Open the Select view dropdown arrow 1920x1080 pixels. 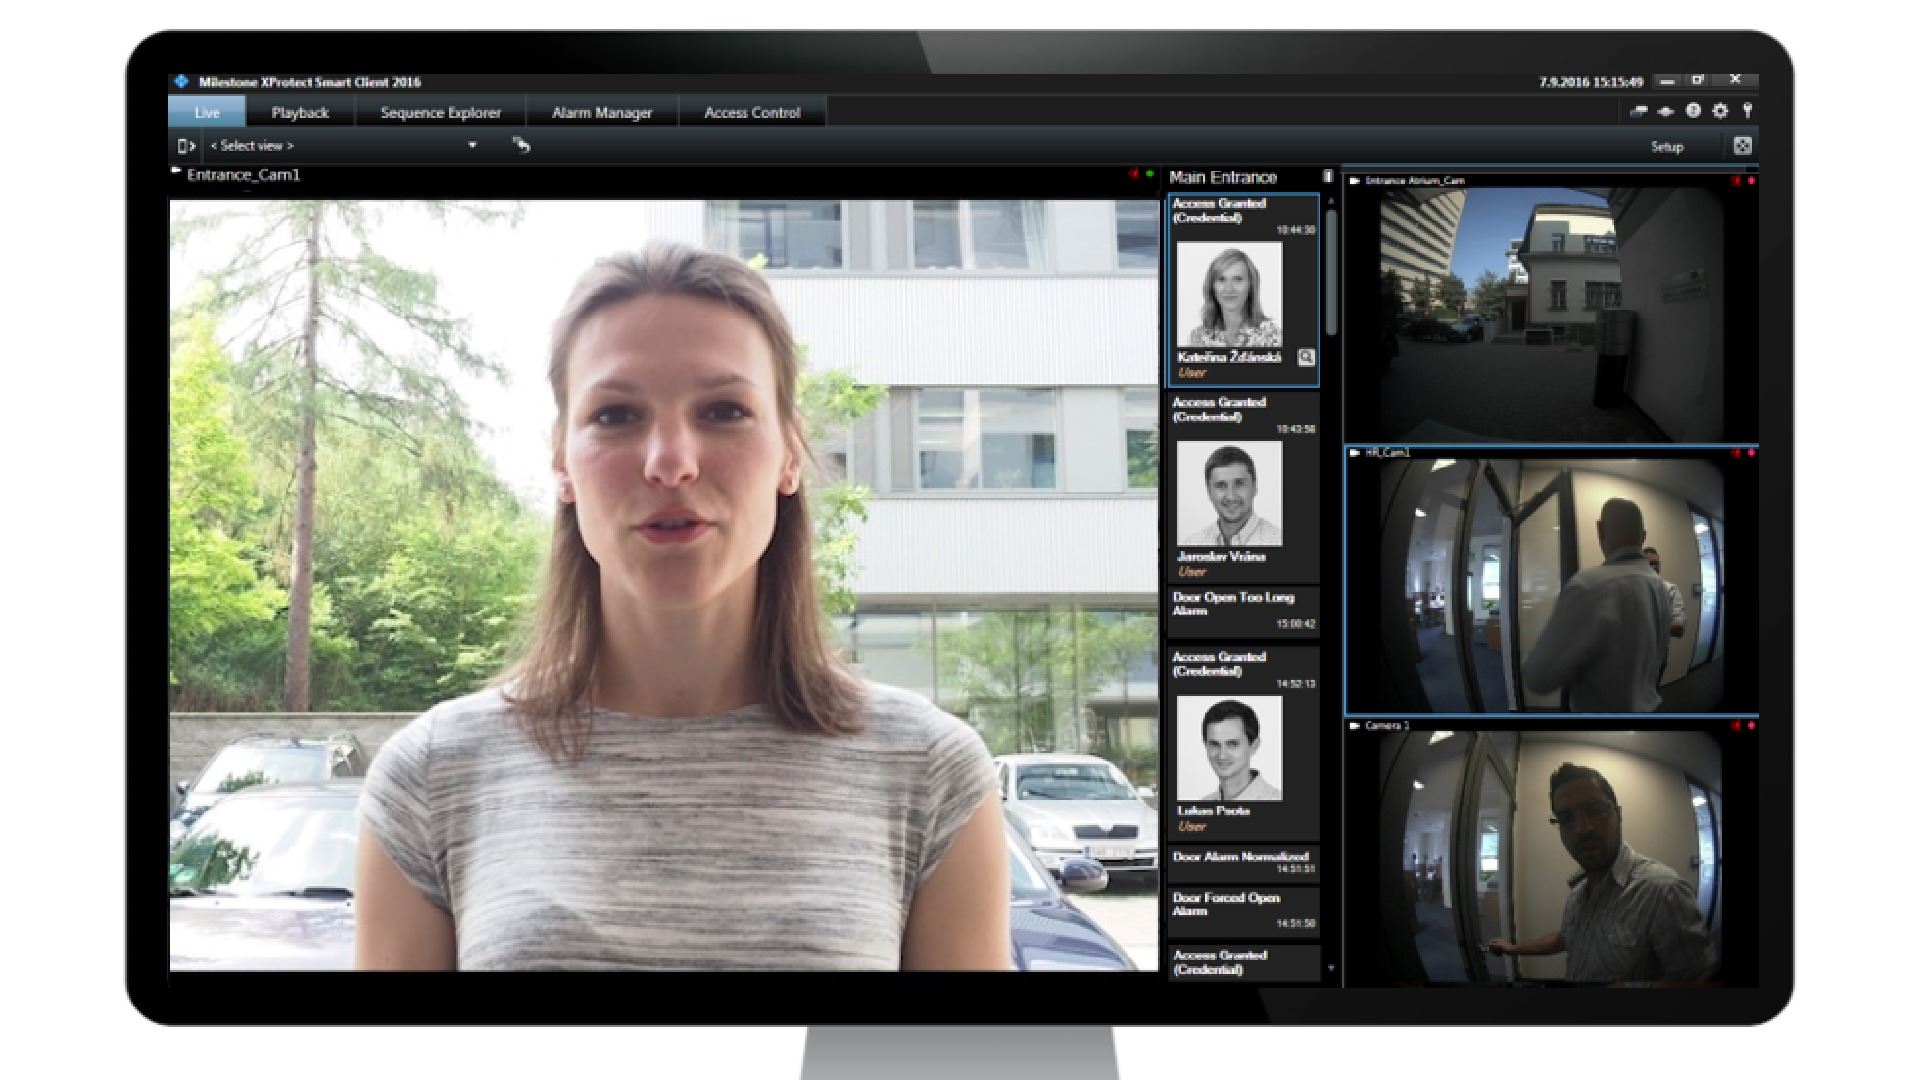[472, 145]
